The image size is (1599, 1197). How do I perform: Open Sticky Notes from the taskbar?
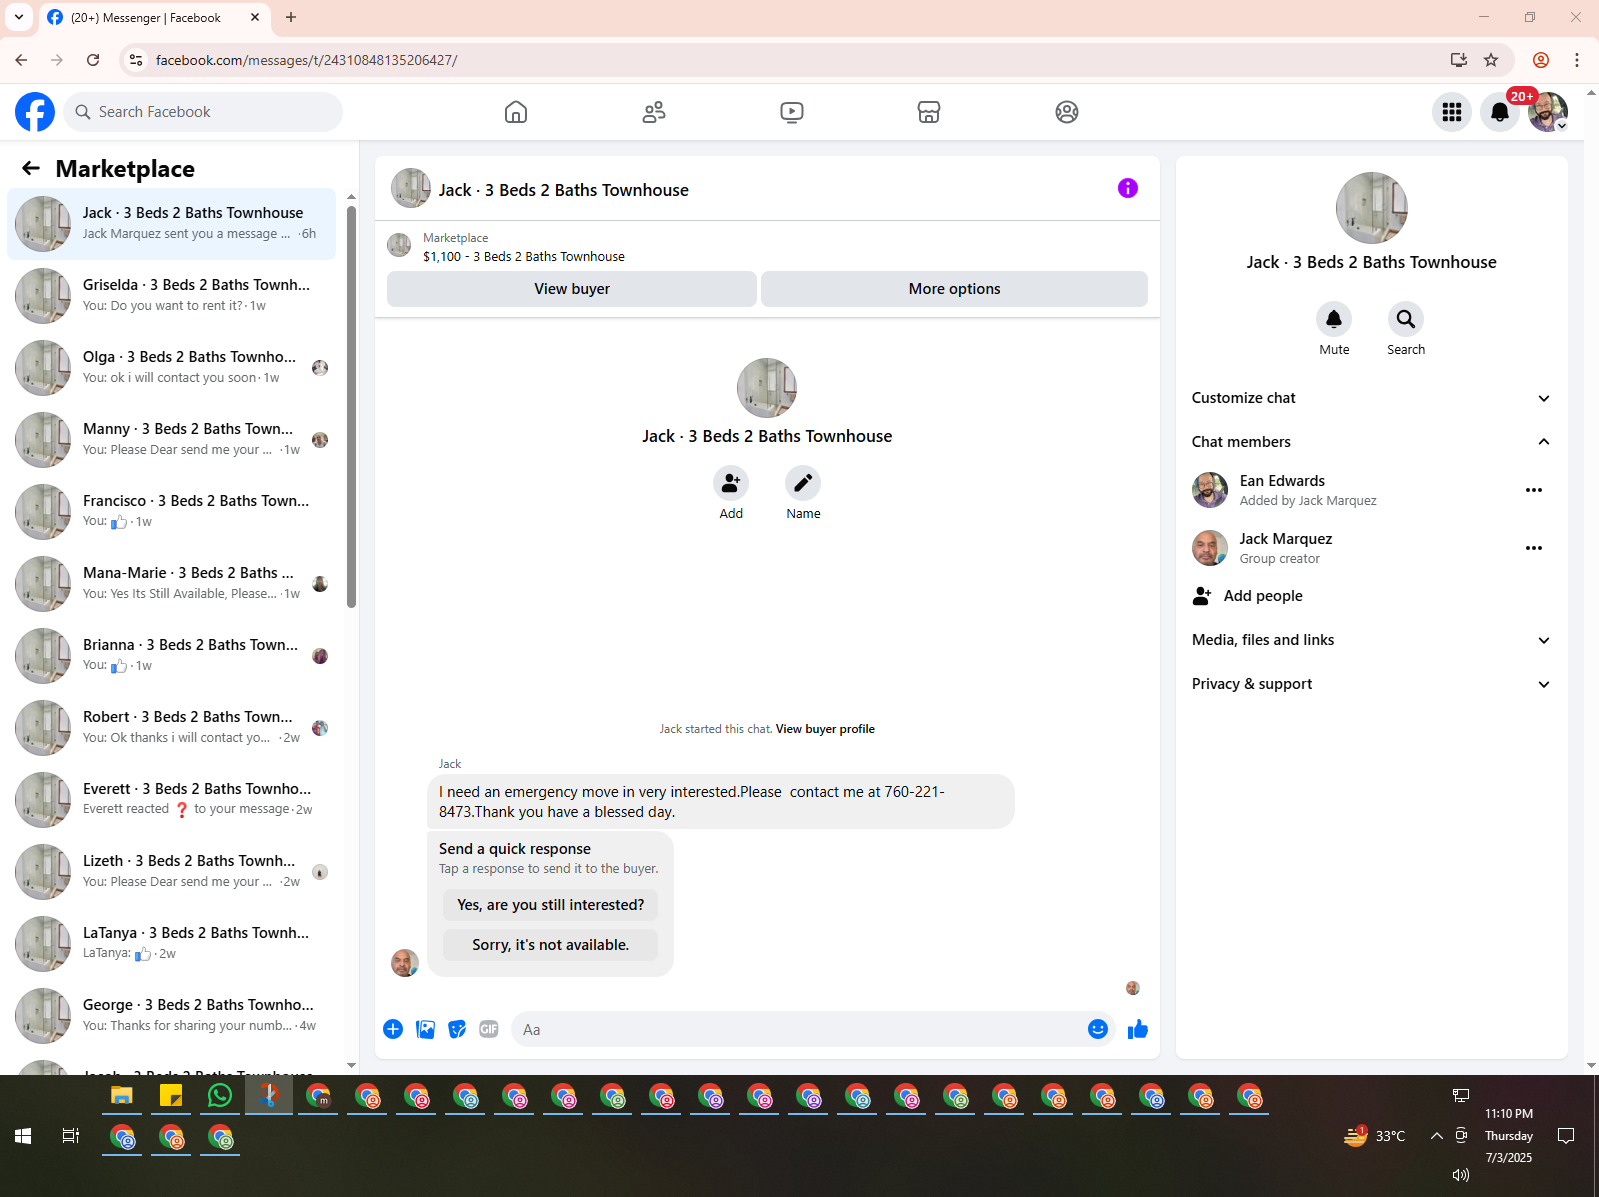click(x=171, y=1096)
